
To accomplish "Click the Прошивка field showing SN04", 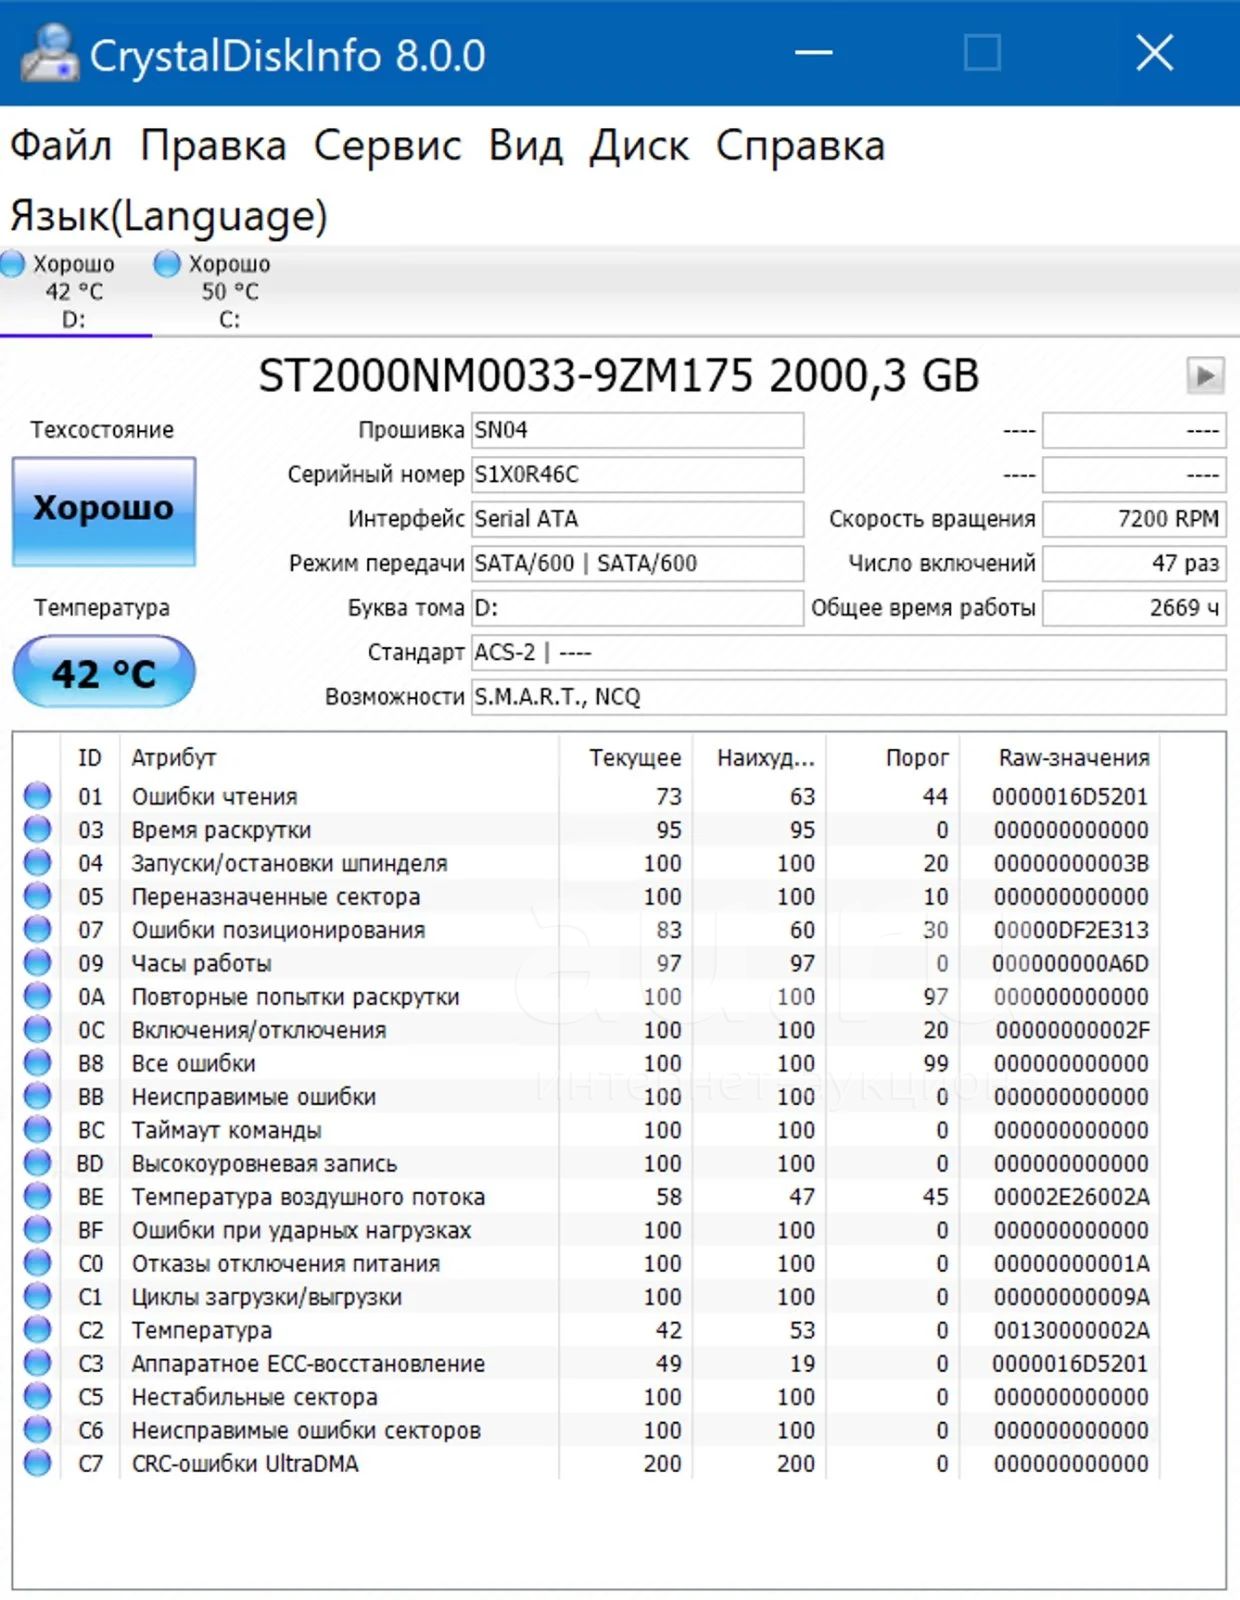I will 638,430.
